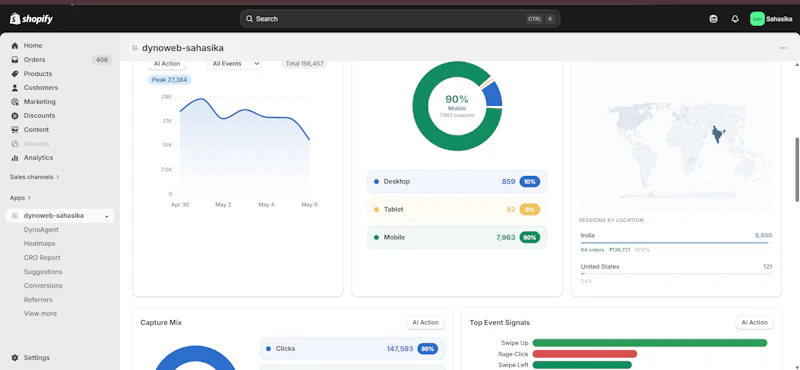This screenshot has height=370, width=800.
Task: Click the app icon beside dynoweb-sahasika title
Action: pyautogui.click(x=135, y=48)
